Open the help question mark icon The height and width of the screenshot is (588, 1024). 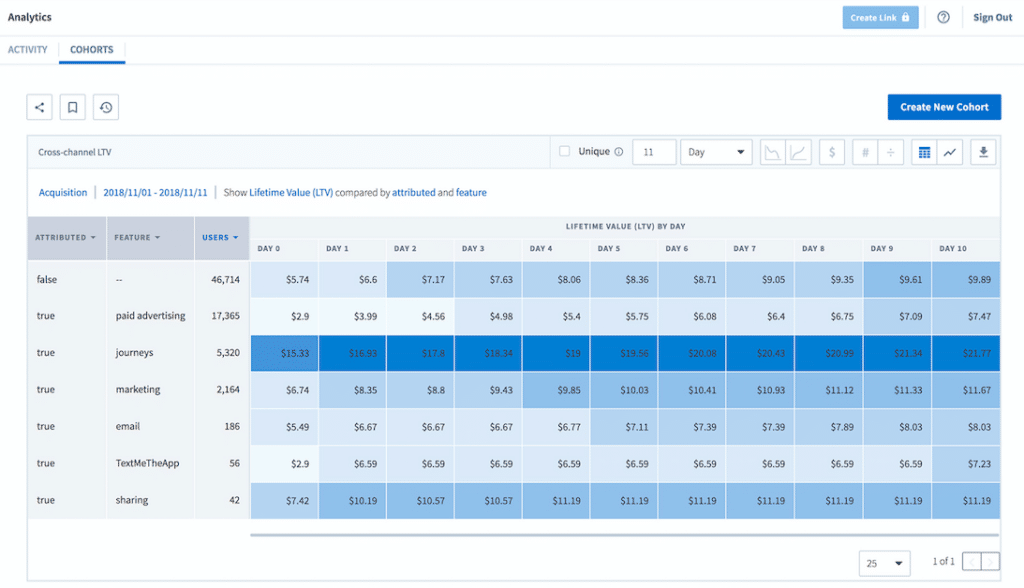(x=945, y=17)
